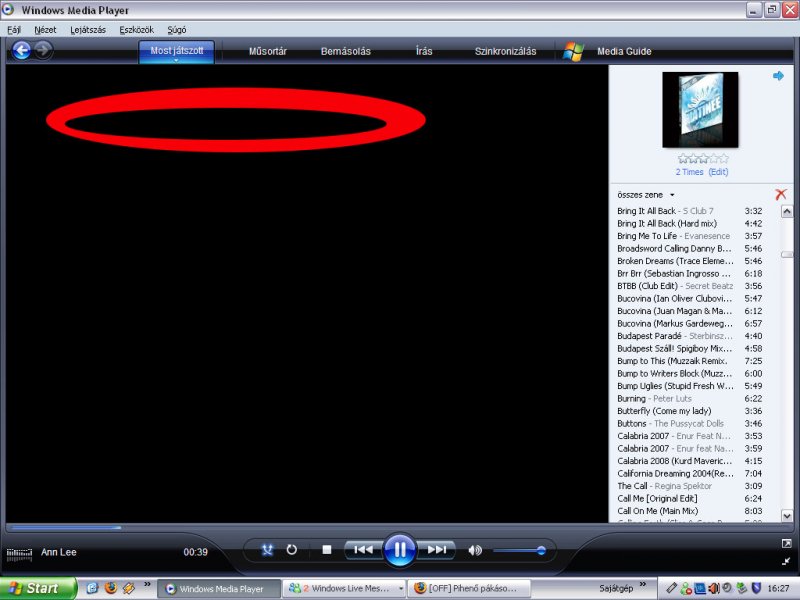
Task: Switch to the Bemásolás tab
Action: click(x=345, y=51)
